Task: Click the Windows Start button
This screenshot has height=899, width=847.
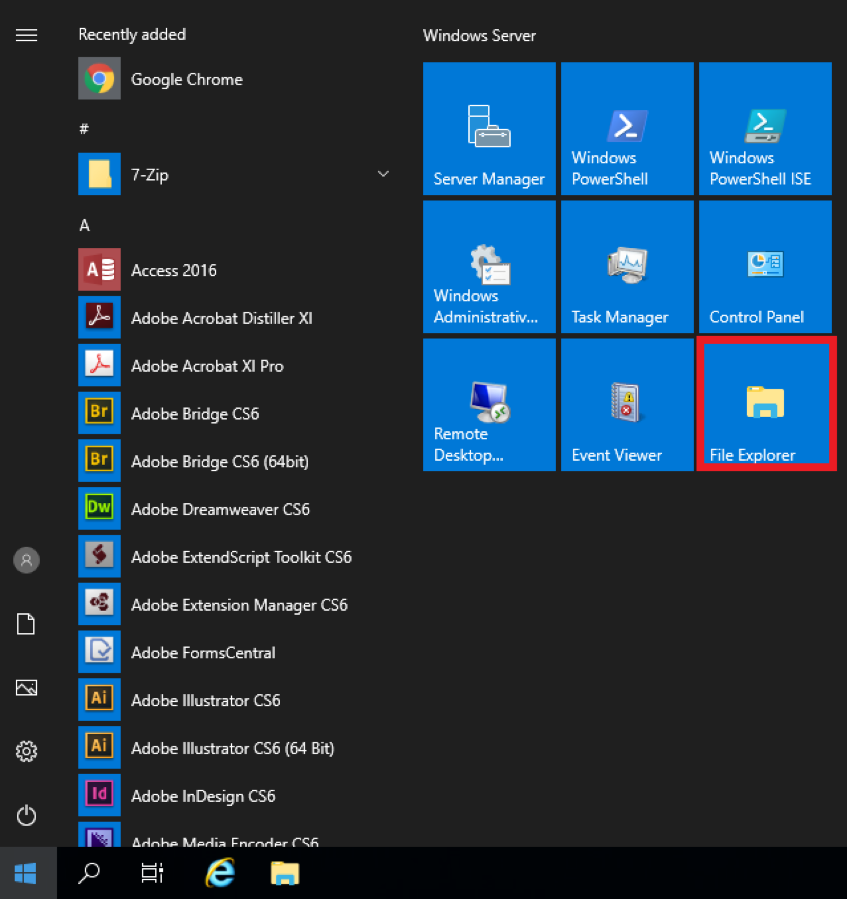Action: click(x=26, y=873)
